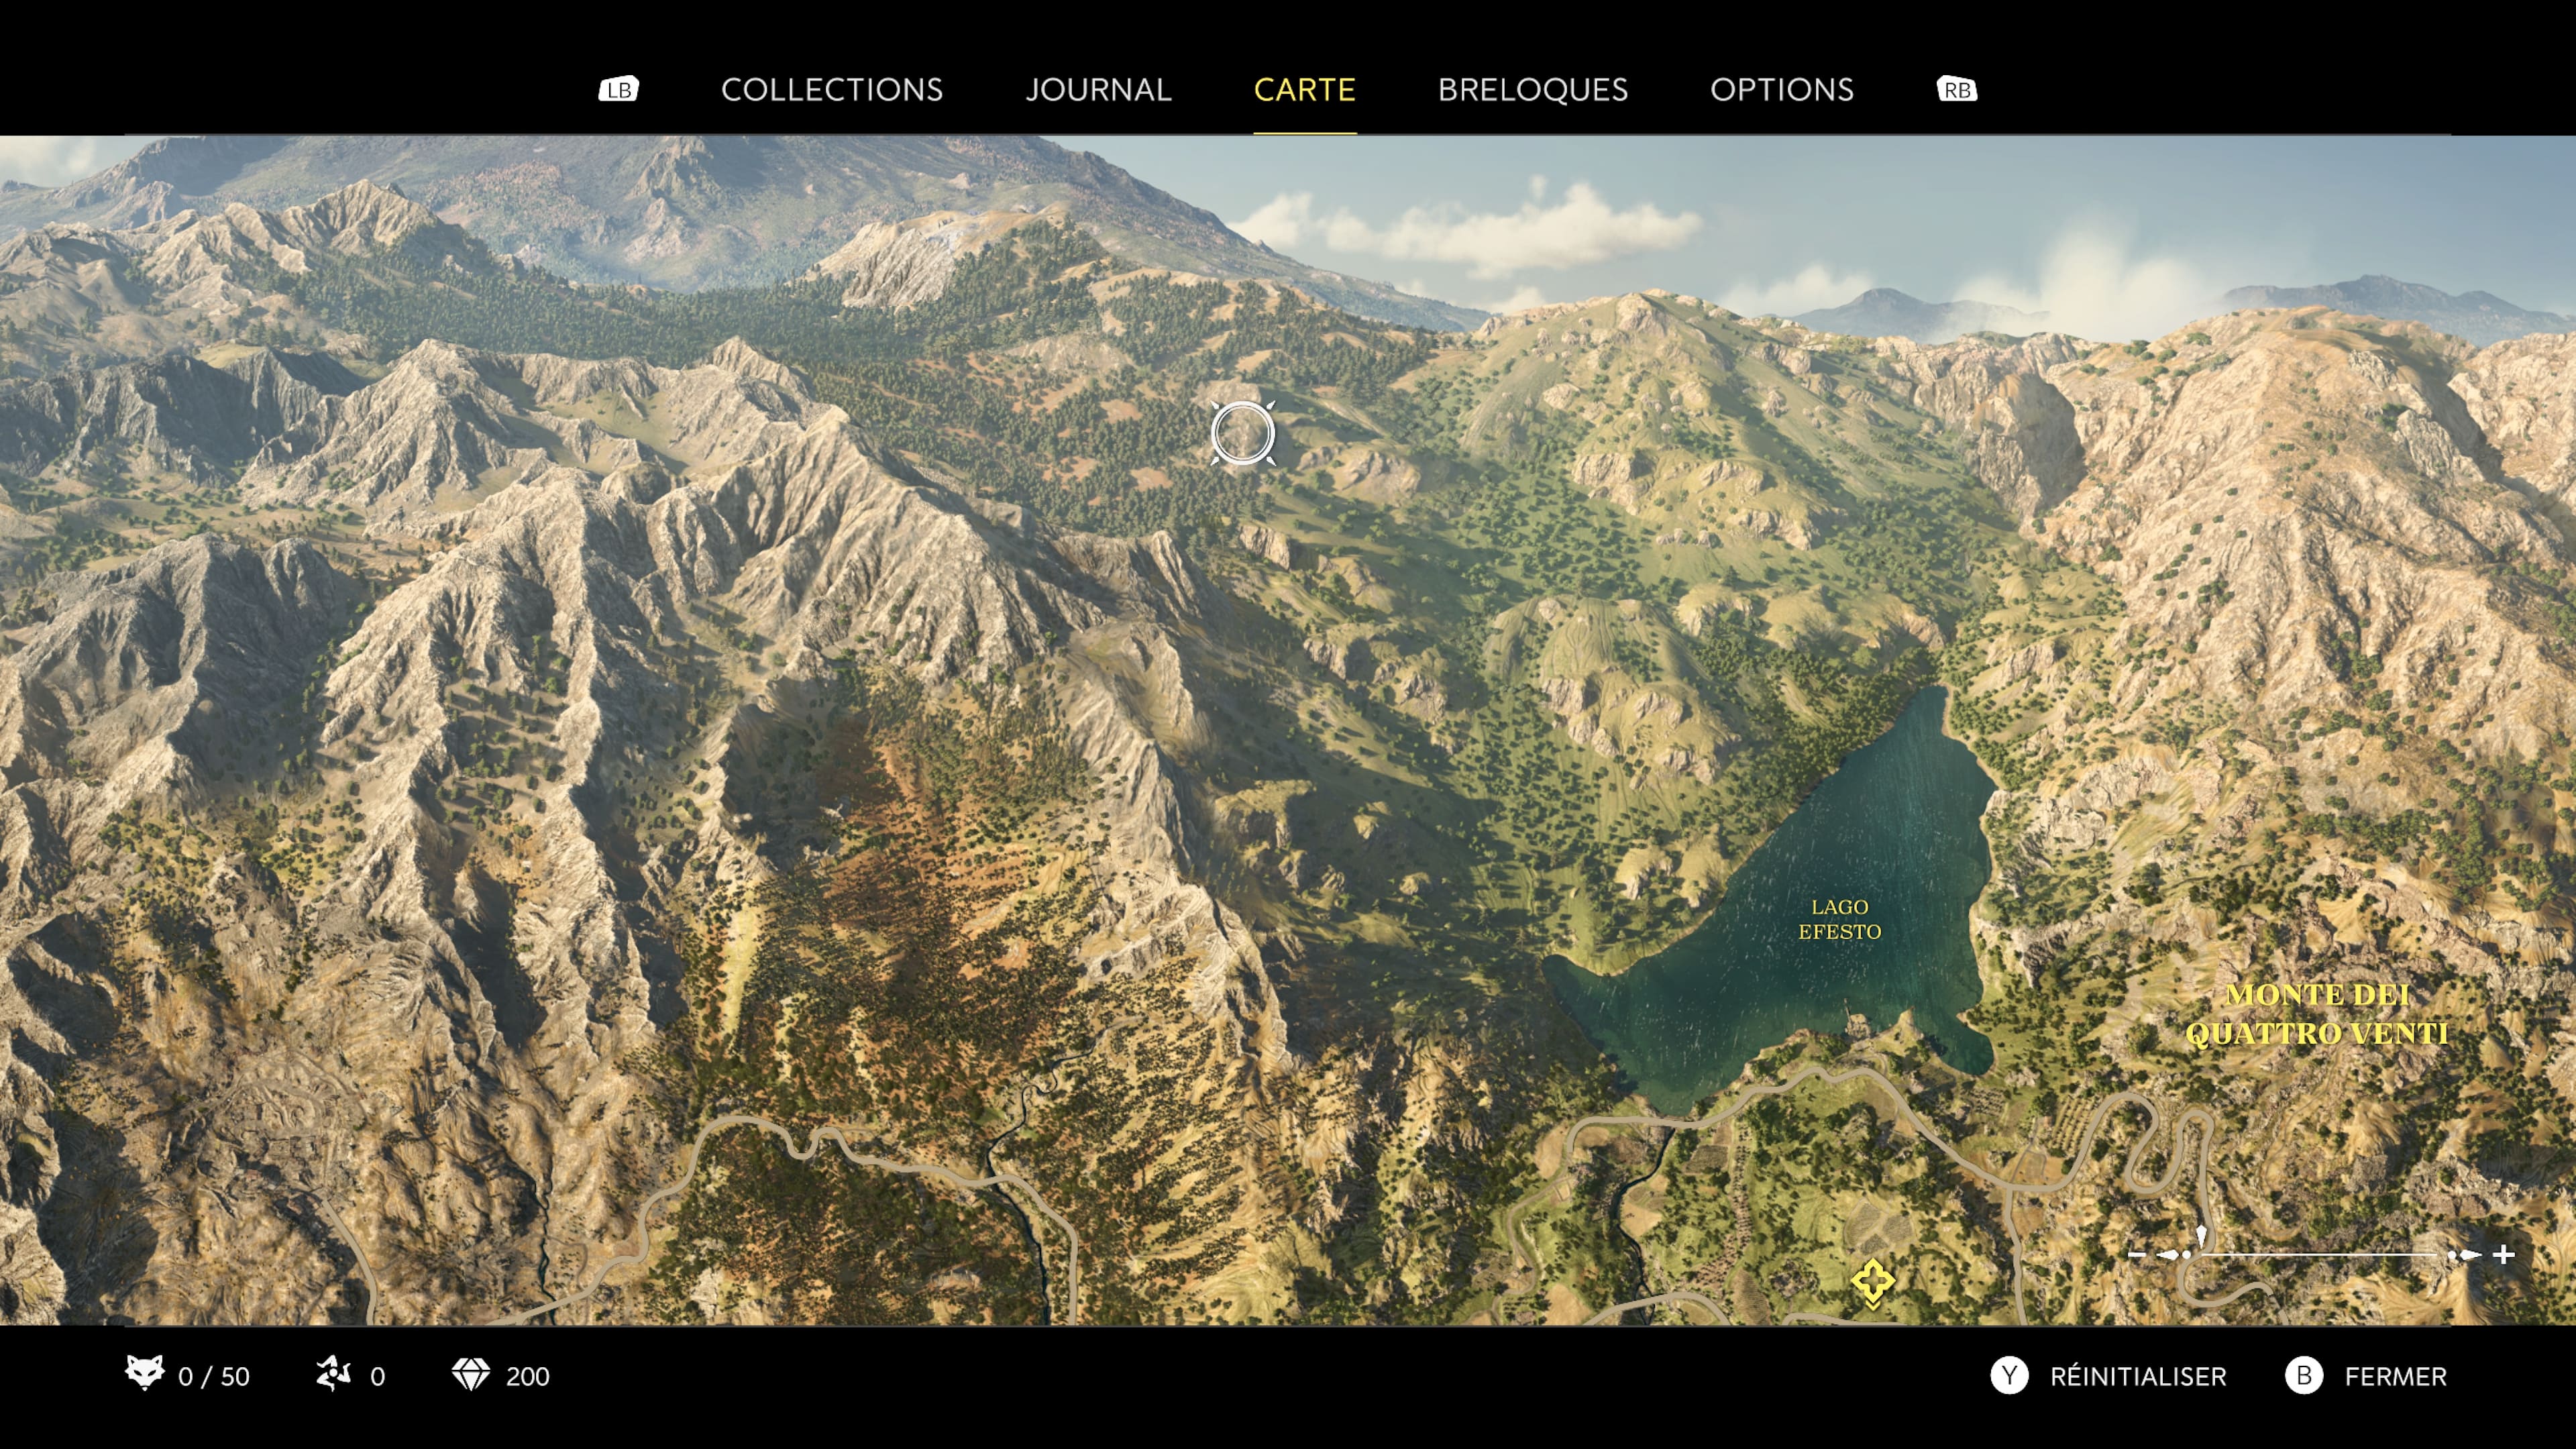The height and width of the screenshot is (1449, 2576).
Task: Open the COLLECTIONS tab
Action: pos(832,90)
